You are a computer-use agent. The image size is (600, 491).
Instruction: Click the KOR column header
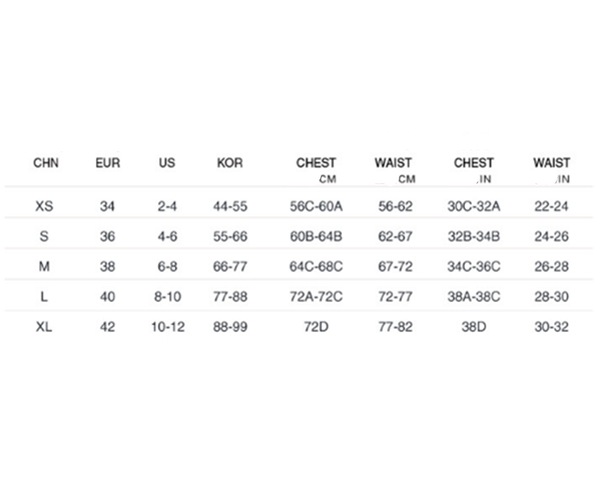point(230,163)
